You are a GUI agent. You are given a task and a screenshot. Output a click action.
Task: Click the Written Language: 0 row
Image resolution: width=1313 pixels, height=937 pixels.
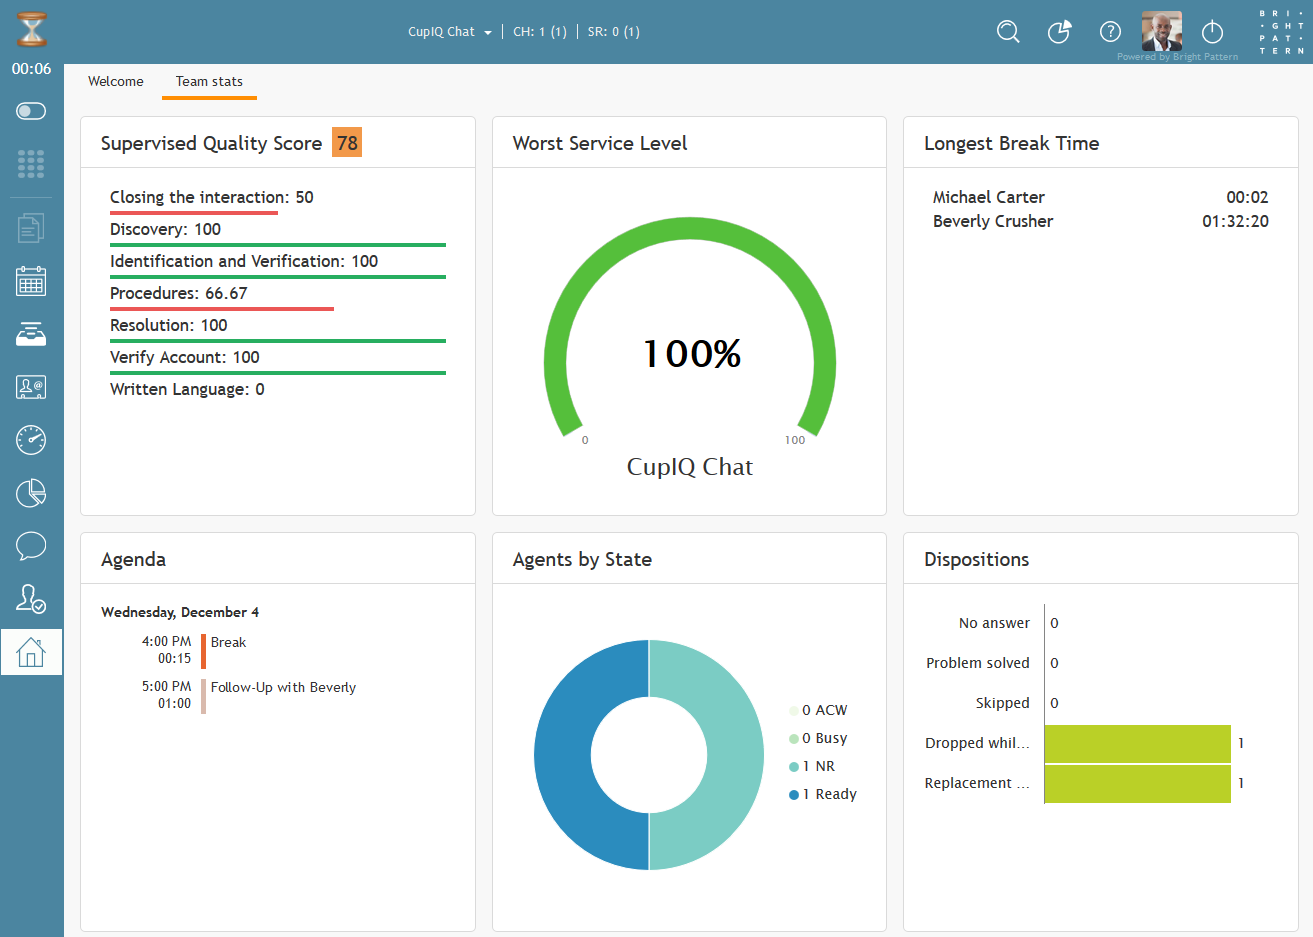[187, 390]
